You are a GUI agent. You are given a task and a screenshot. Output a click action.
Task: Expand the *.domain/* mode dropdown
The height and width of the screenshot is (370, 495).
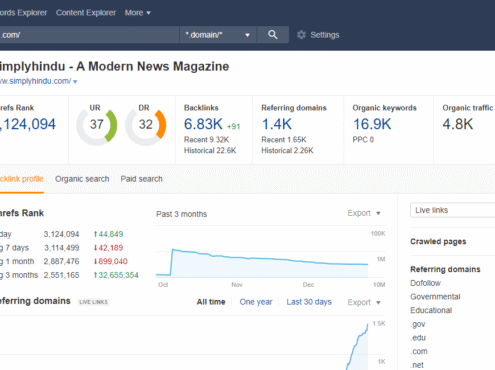[x=218, y=35]
